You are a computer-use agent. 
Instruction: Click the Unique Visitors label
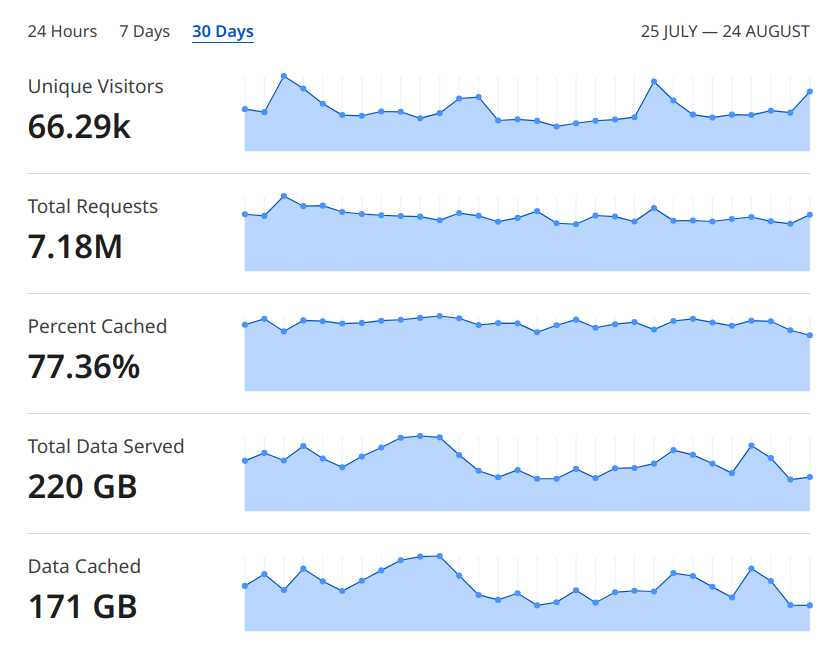[96, 87]
